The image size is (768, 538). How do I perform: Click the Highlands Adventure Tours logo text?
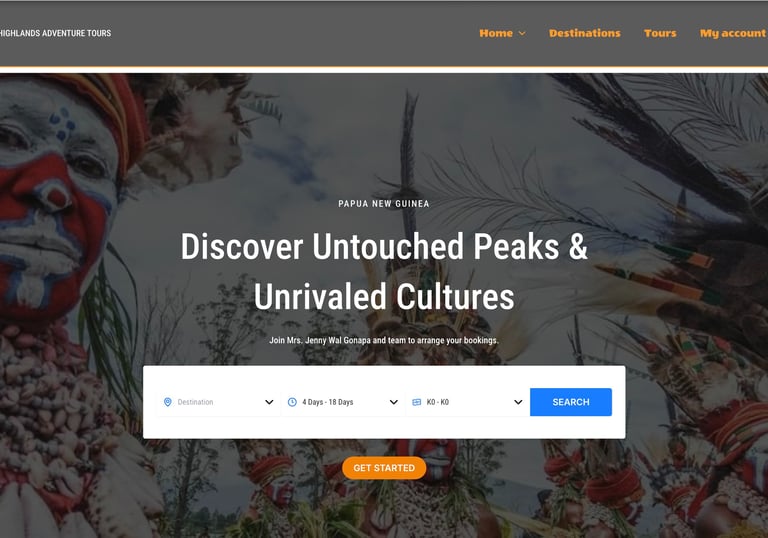[x=55, y=33]
